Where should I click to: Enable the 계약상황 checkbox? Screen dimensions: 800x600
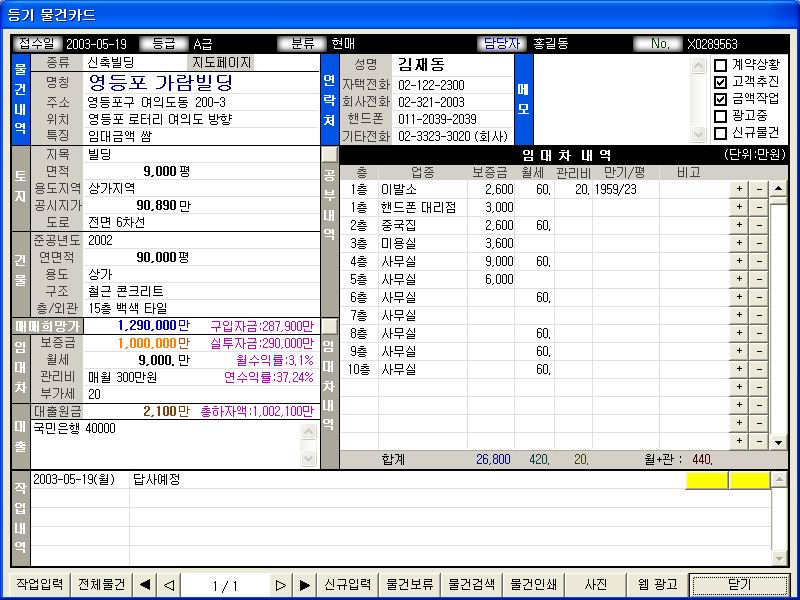720,65
